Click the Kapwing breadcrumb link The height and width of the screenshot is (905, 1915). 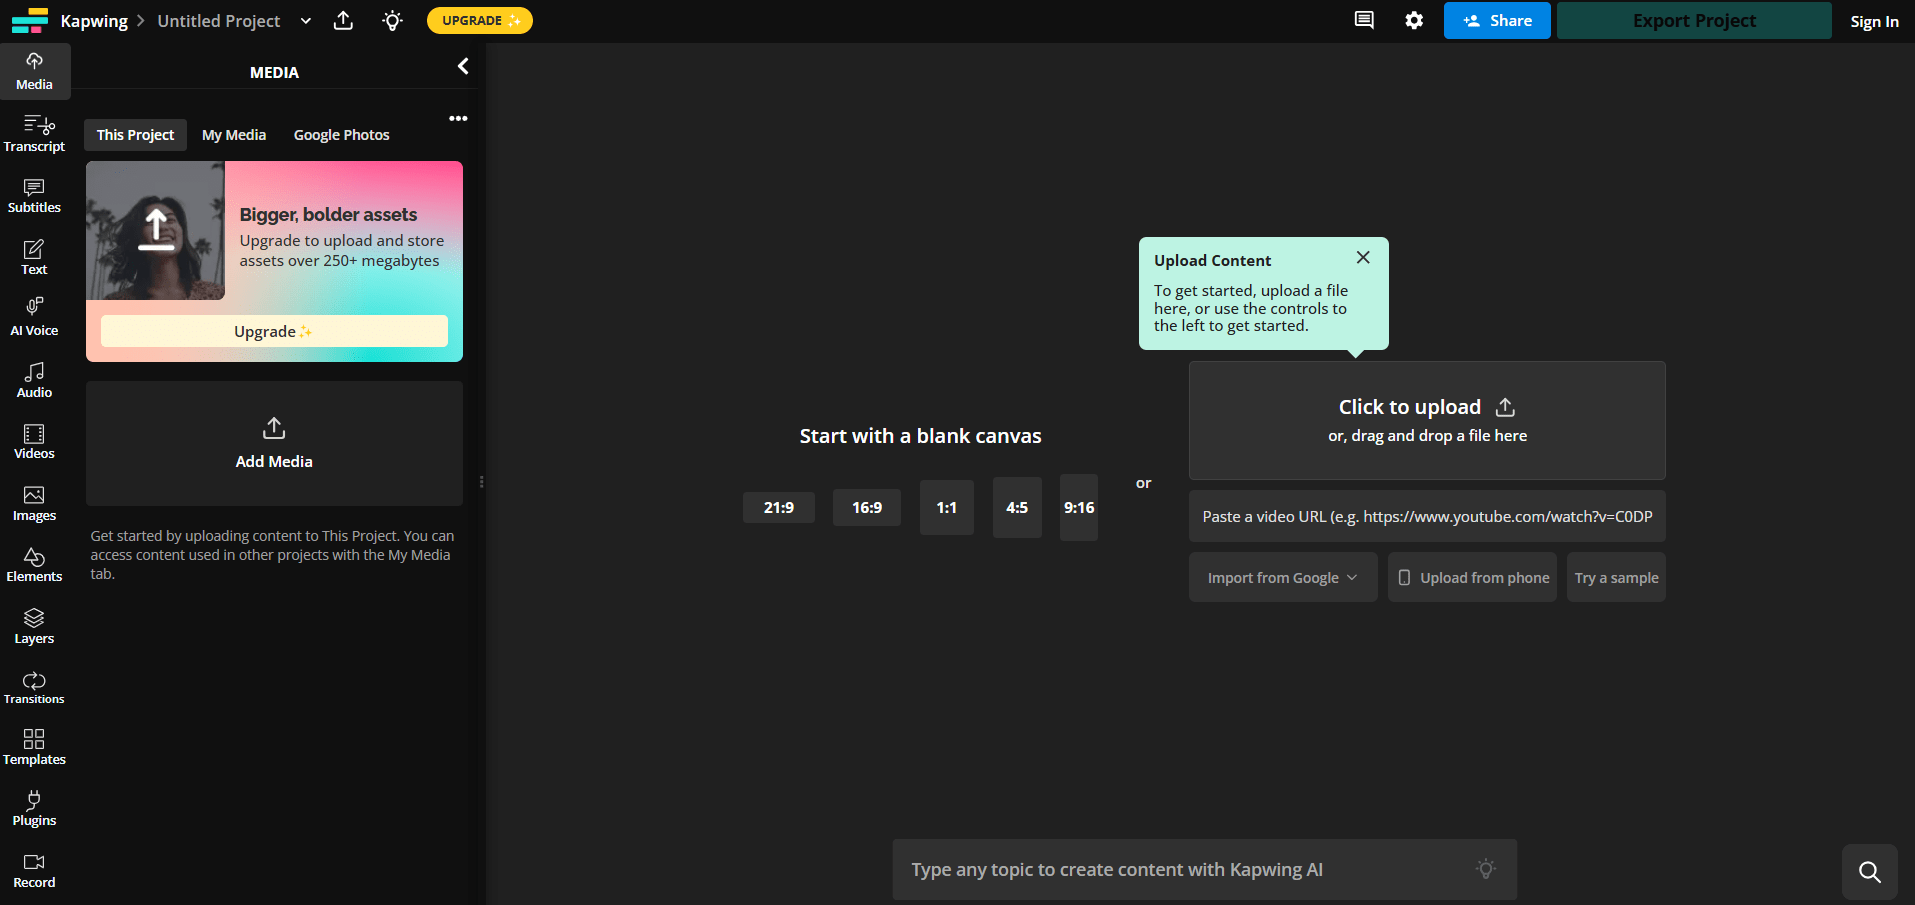tap(94, 21)
